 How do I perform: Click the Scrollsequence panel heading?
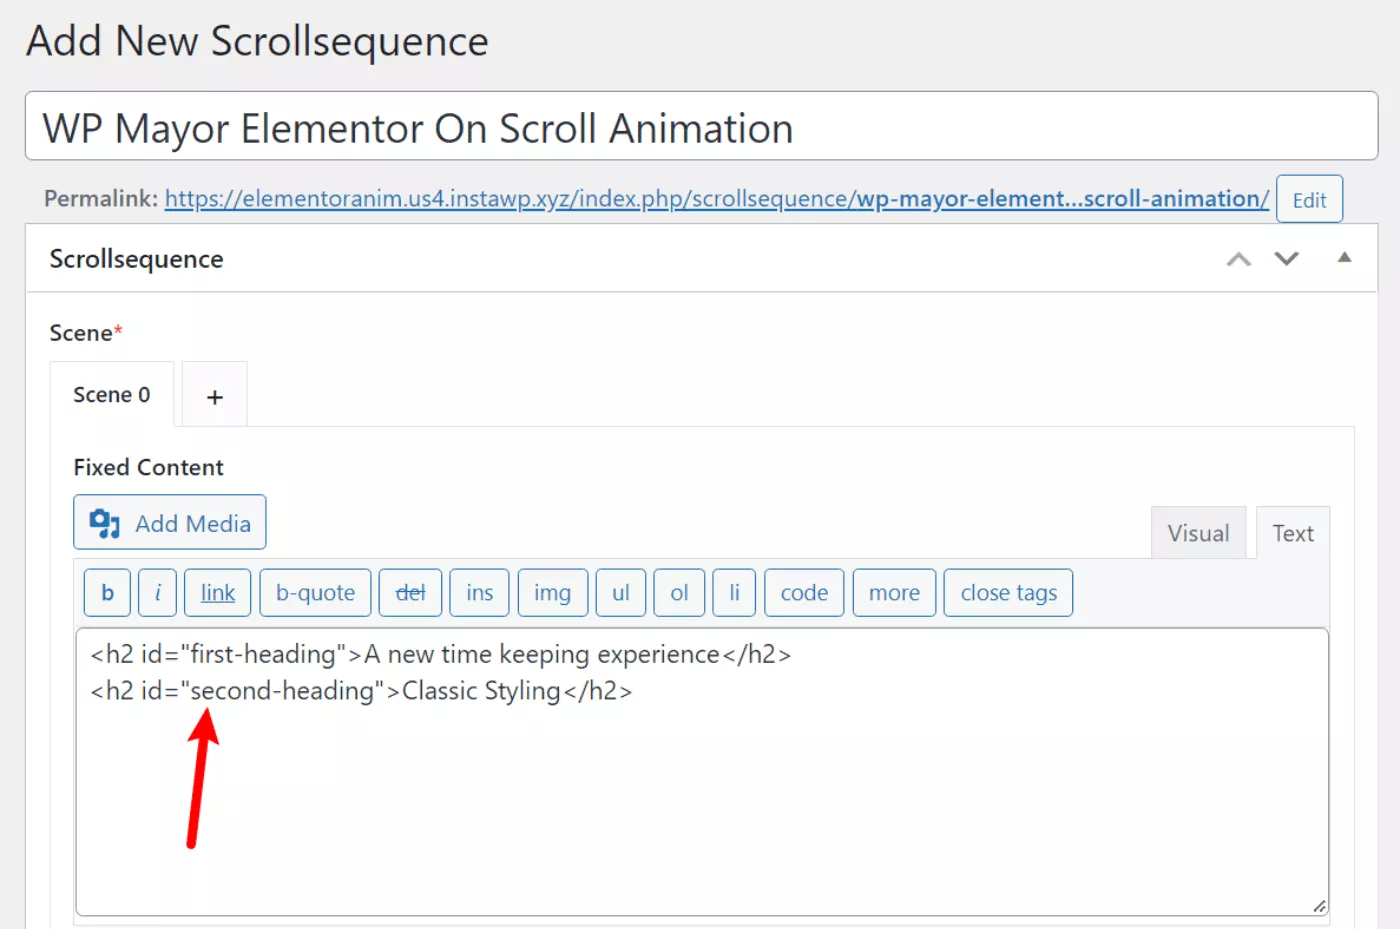point(136,259)
